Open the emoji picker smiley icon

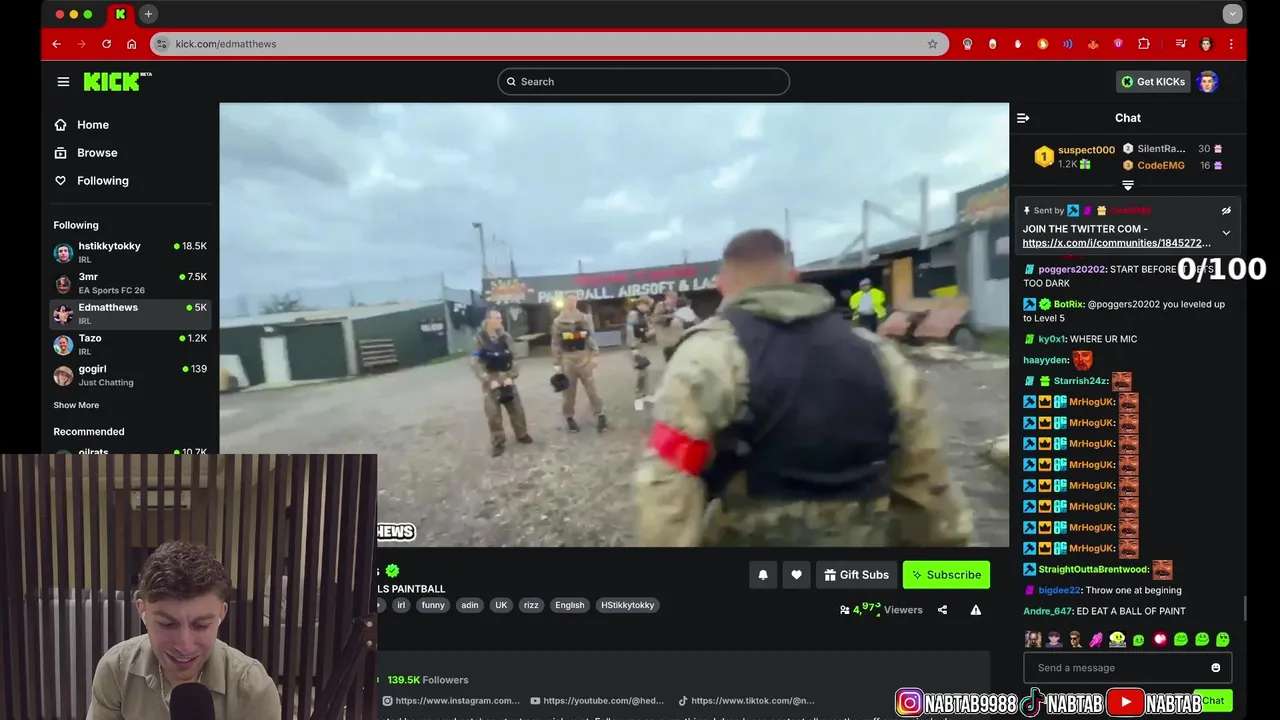[x=1216, y=668]
